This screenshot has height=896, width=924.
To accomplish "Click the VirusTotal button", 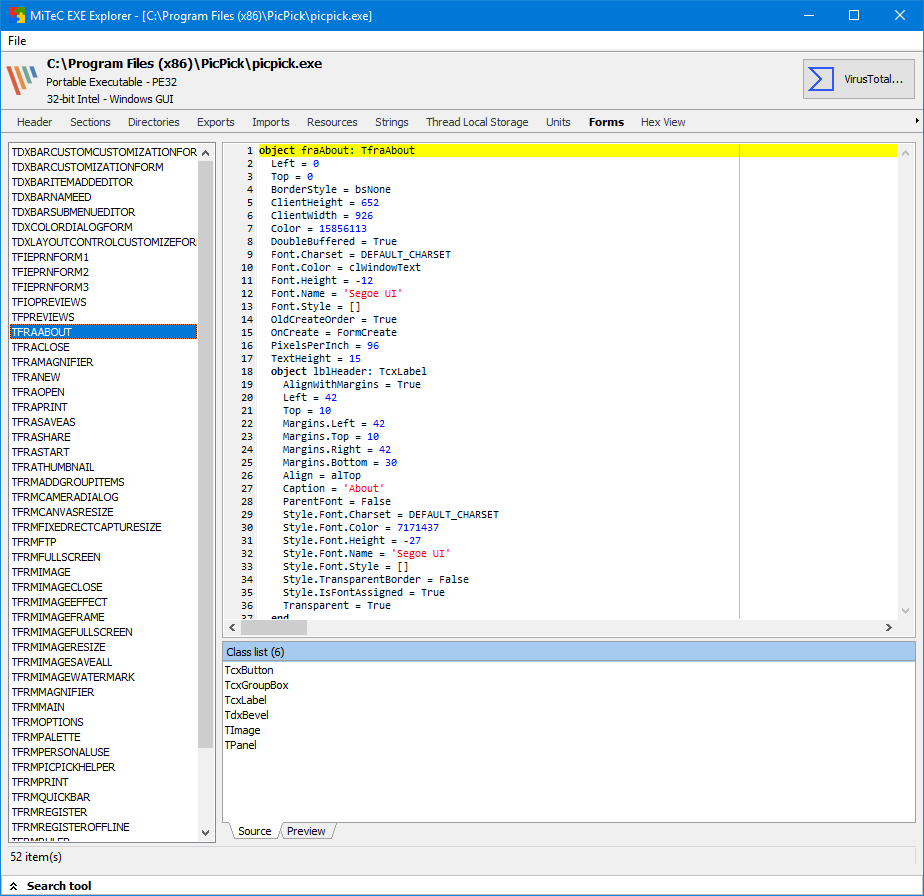I will [x=859, y=79].
